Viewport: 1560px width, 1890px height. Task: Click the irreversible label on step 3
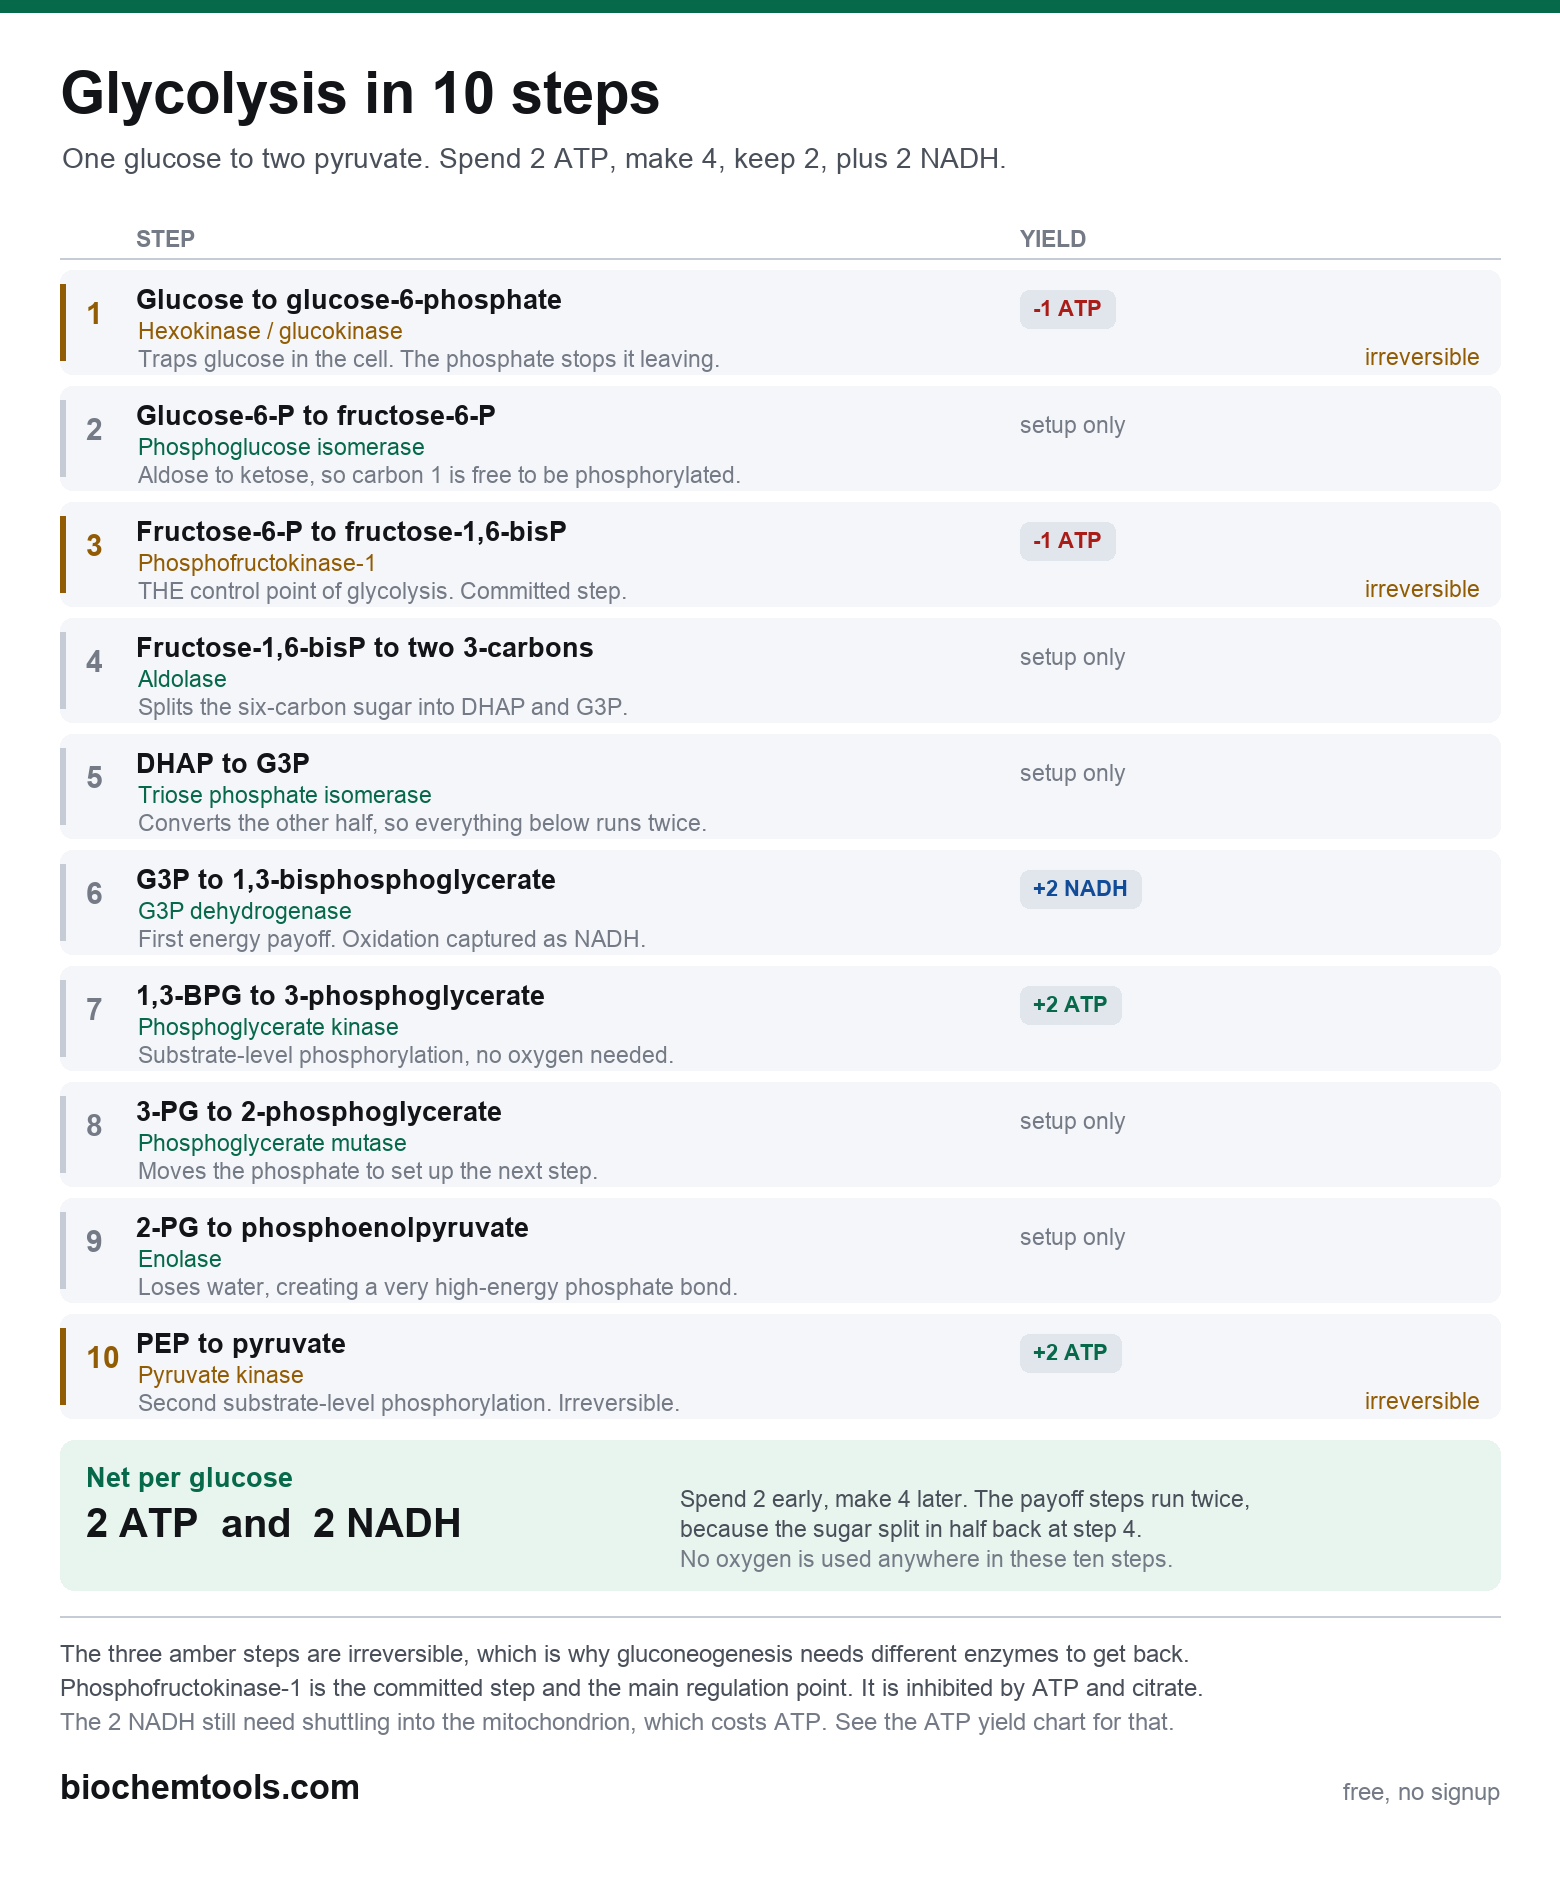[x=1421, y=589]
